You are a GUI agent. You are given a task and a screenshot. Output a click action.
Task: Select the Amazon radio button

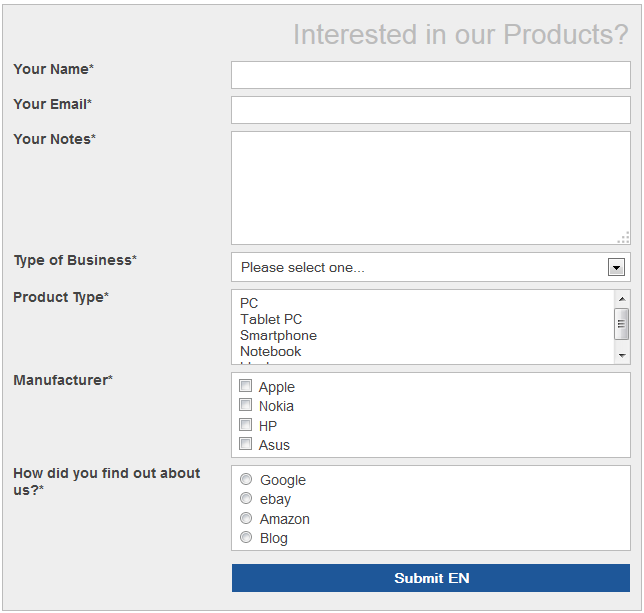[246, 518]
